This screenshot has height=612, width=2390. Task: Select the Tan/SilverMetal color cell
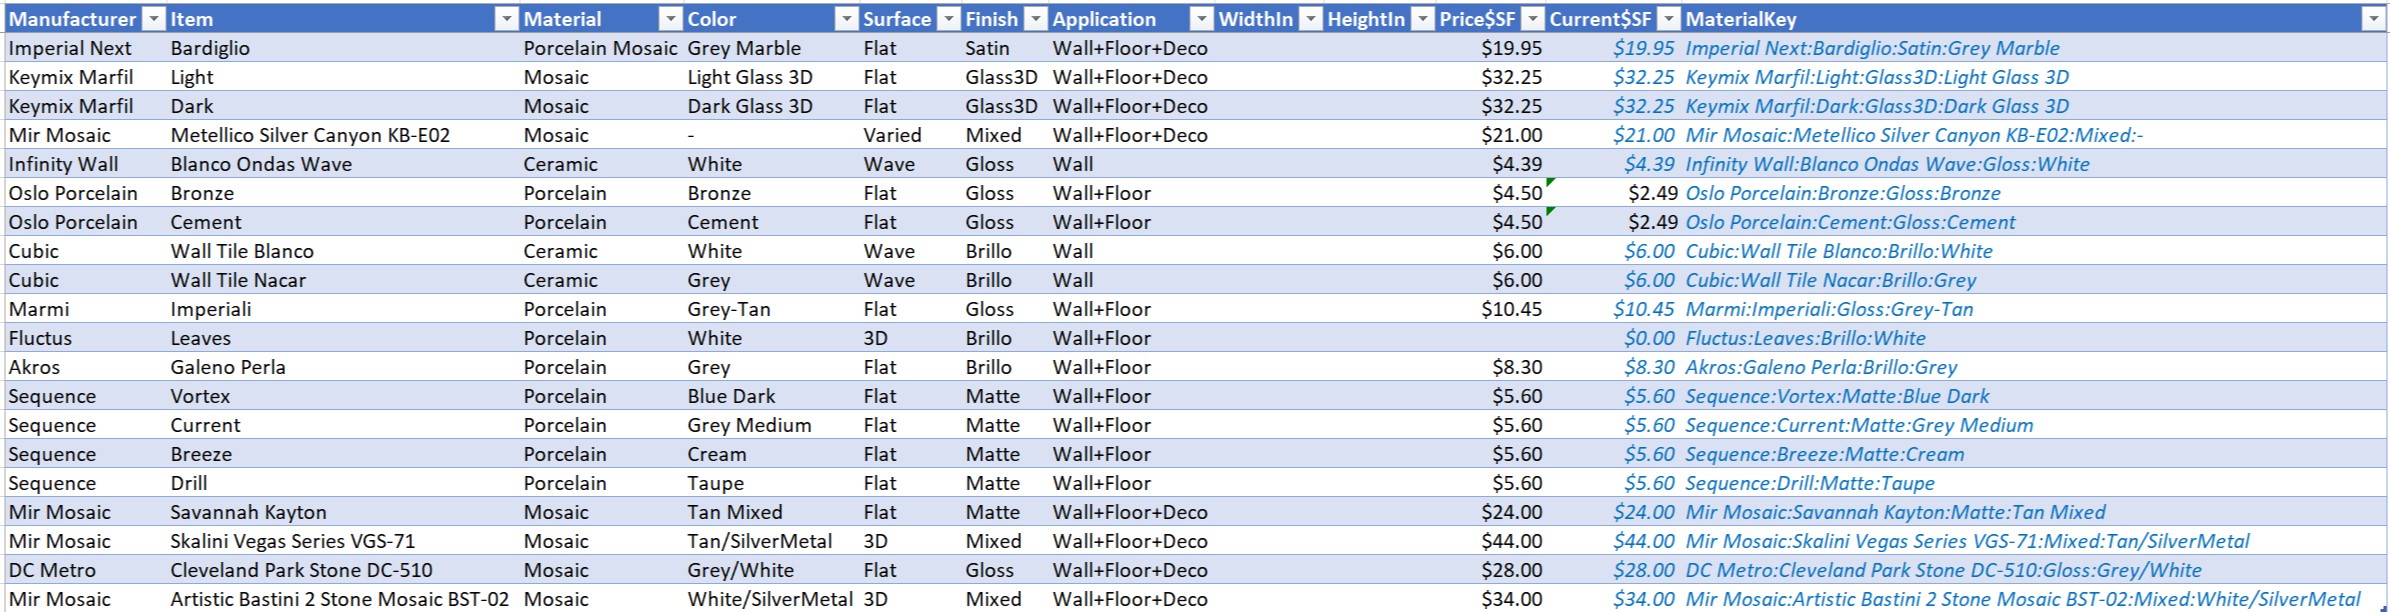(771, 541)
